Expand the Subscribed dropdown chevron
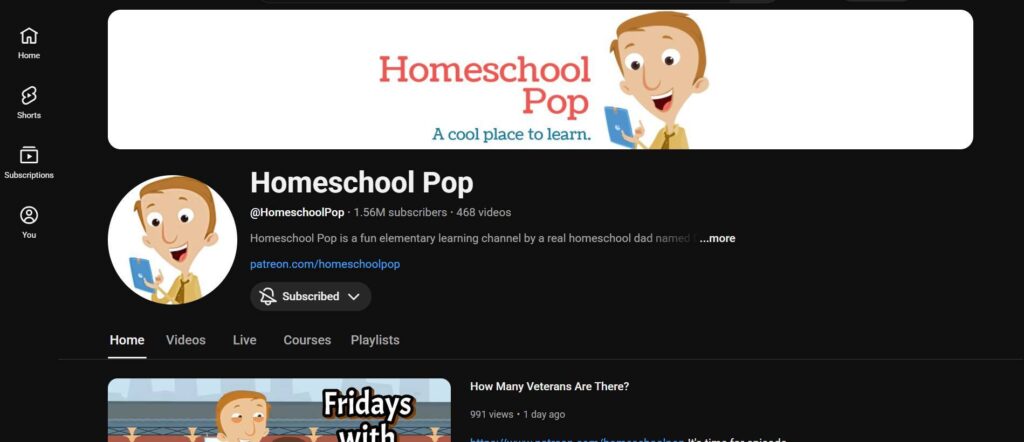 click(x=353, y=296)
